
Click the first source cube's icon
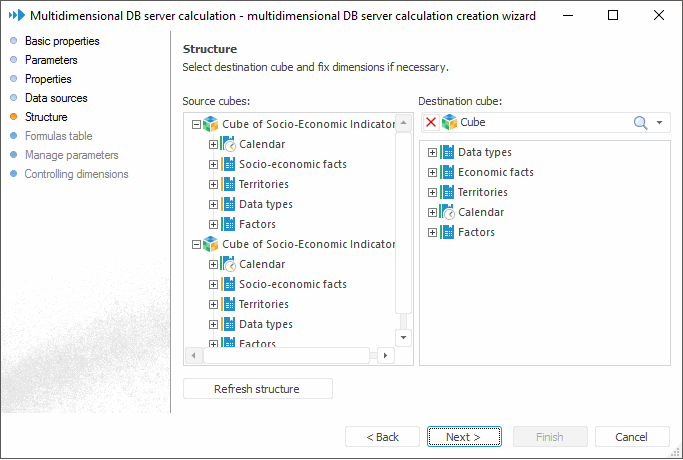point(210,124)
